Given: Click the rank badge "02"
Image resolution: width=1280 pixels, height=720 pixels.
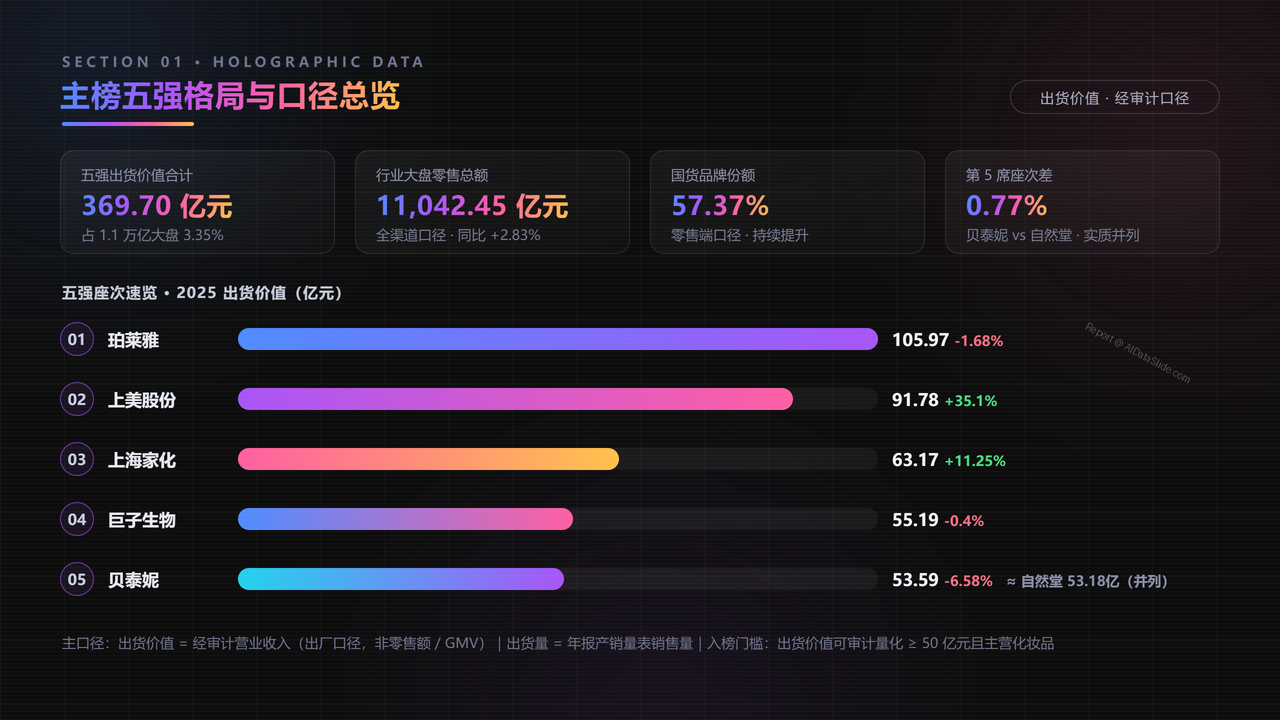Looking at the screenshot, I should coord(77,400).
